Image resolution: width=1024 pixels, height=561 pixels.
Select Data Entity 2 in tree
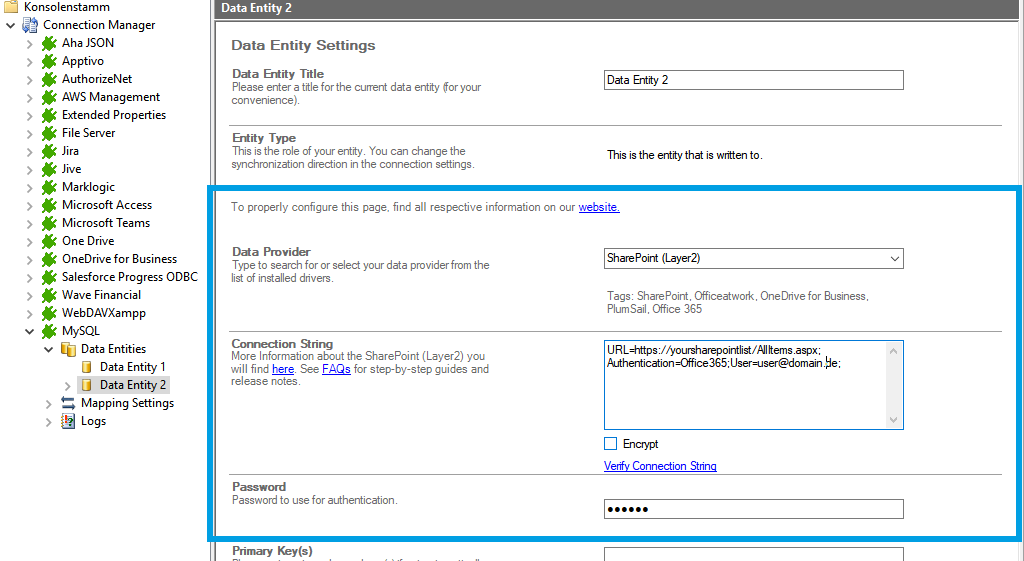point(132,385)
